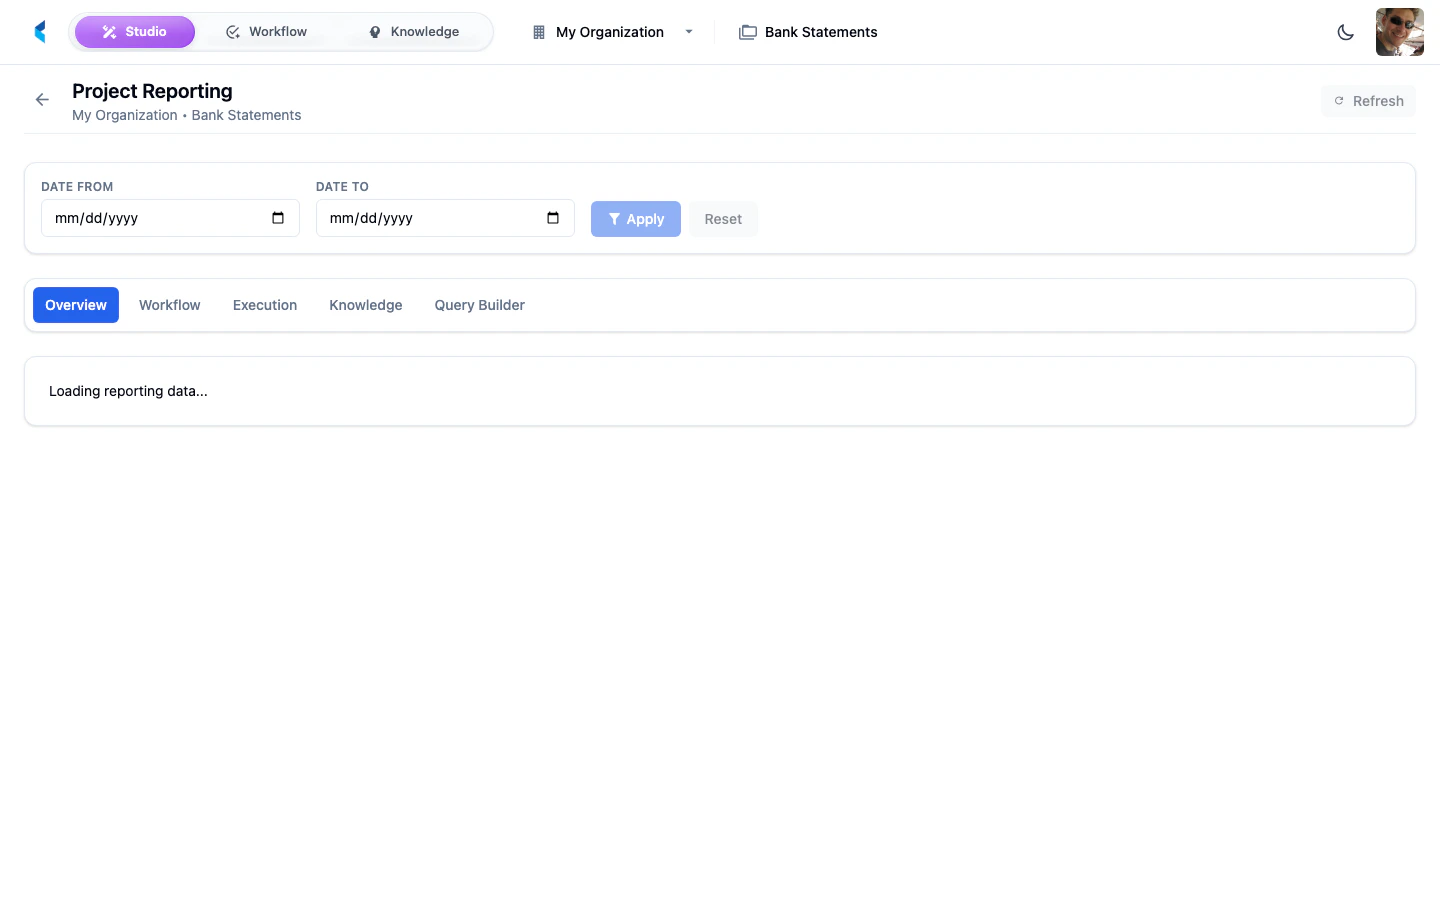Click the organization grid icon beside My Organization
This screenshot has width=1440, height=900.
click(x=537, y=31)
